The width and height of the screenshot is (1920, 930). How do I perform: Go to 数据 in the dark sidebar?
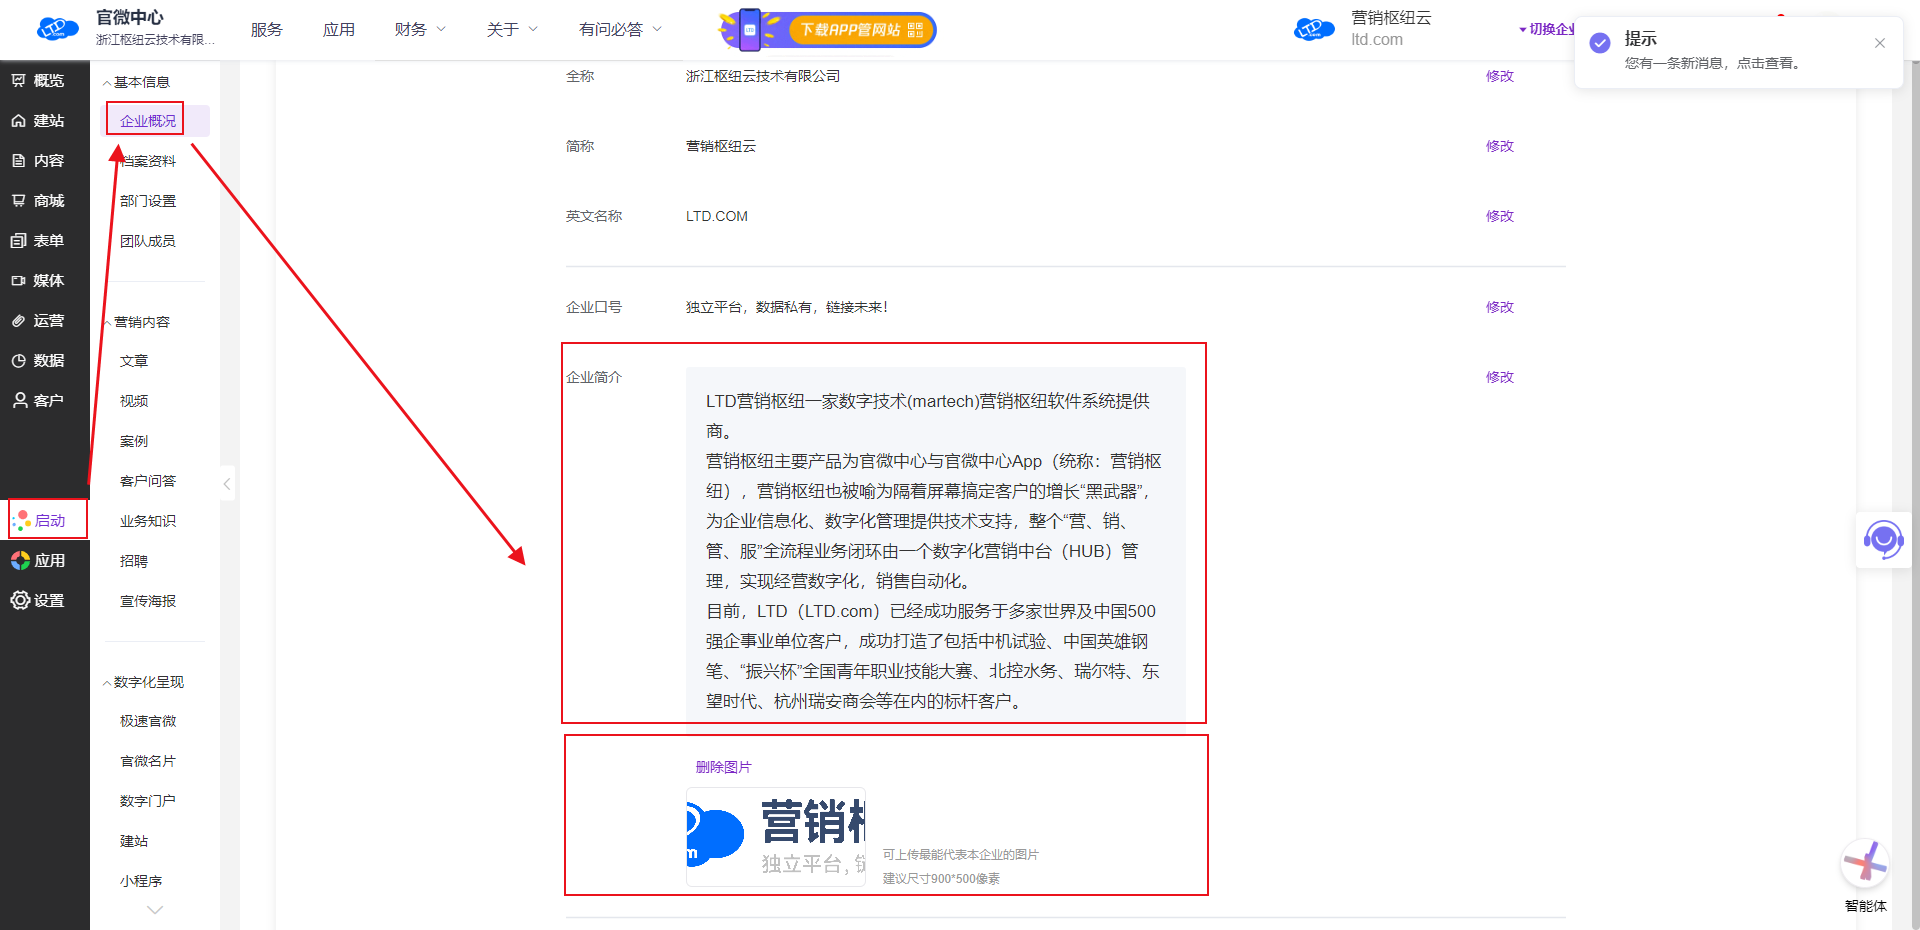(x=38, y=360)
